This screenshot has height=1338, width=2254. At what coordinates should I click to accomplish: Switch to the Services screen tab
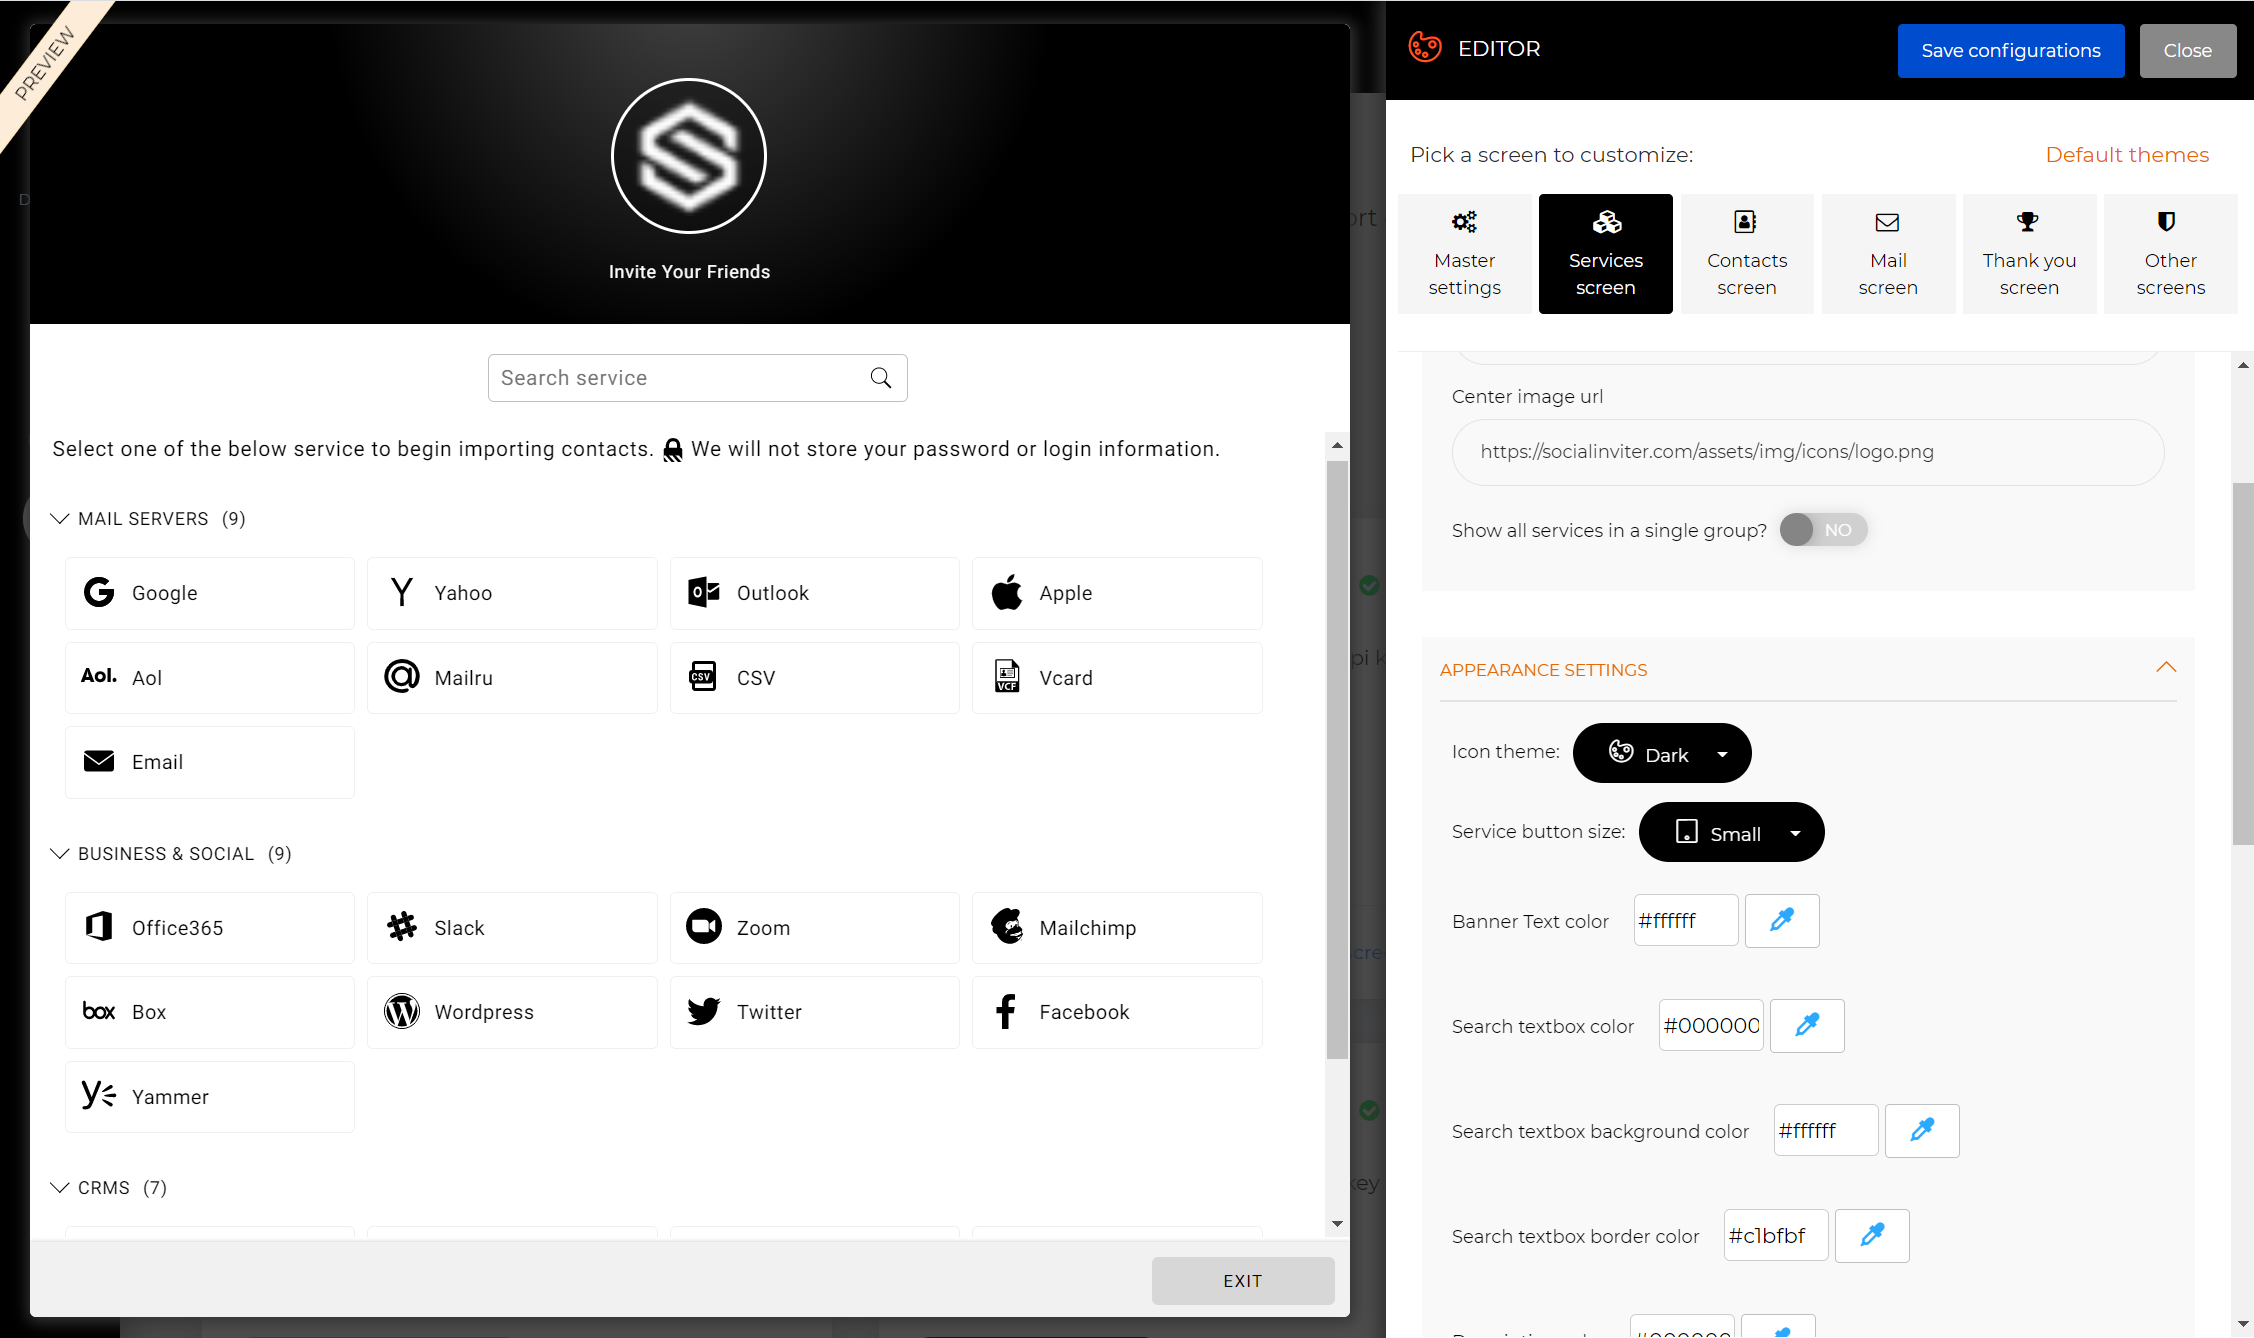point(1606,254)
